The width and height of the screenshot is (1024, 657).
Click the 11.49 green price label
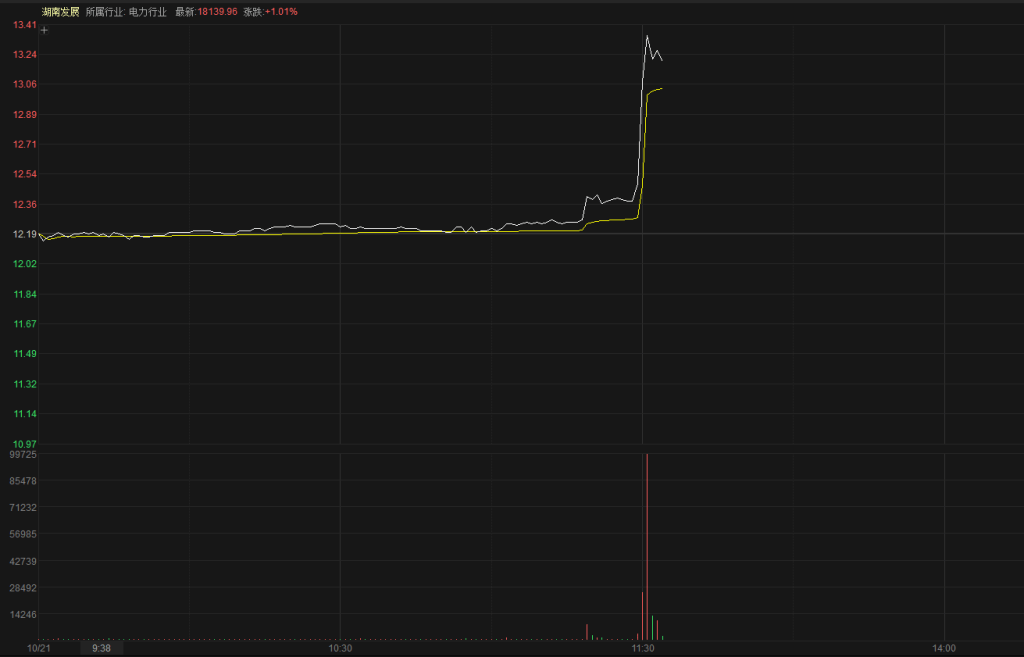point(25,354)
